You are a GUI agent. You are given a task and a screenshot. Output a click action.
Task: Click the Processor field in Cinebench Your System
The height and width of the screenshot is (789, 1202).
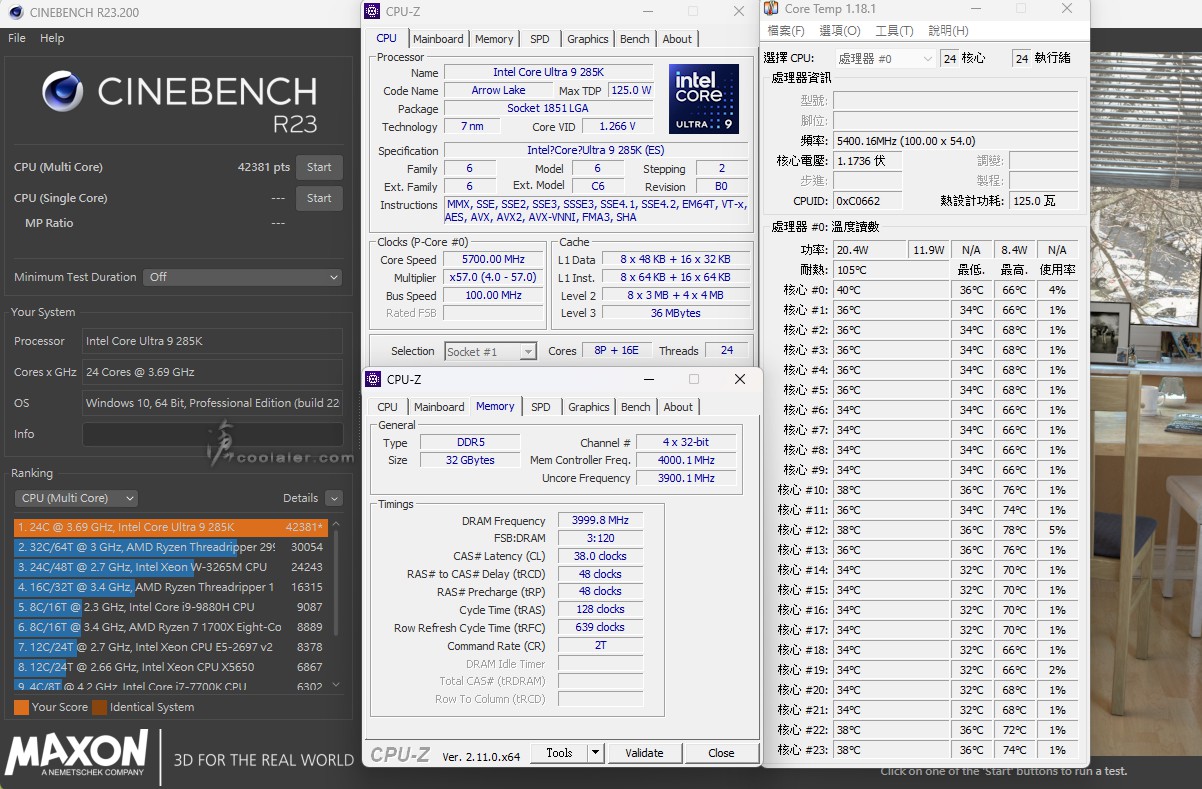[212, 341]
